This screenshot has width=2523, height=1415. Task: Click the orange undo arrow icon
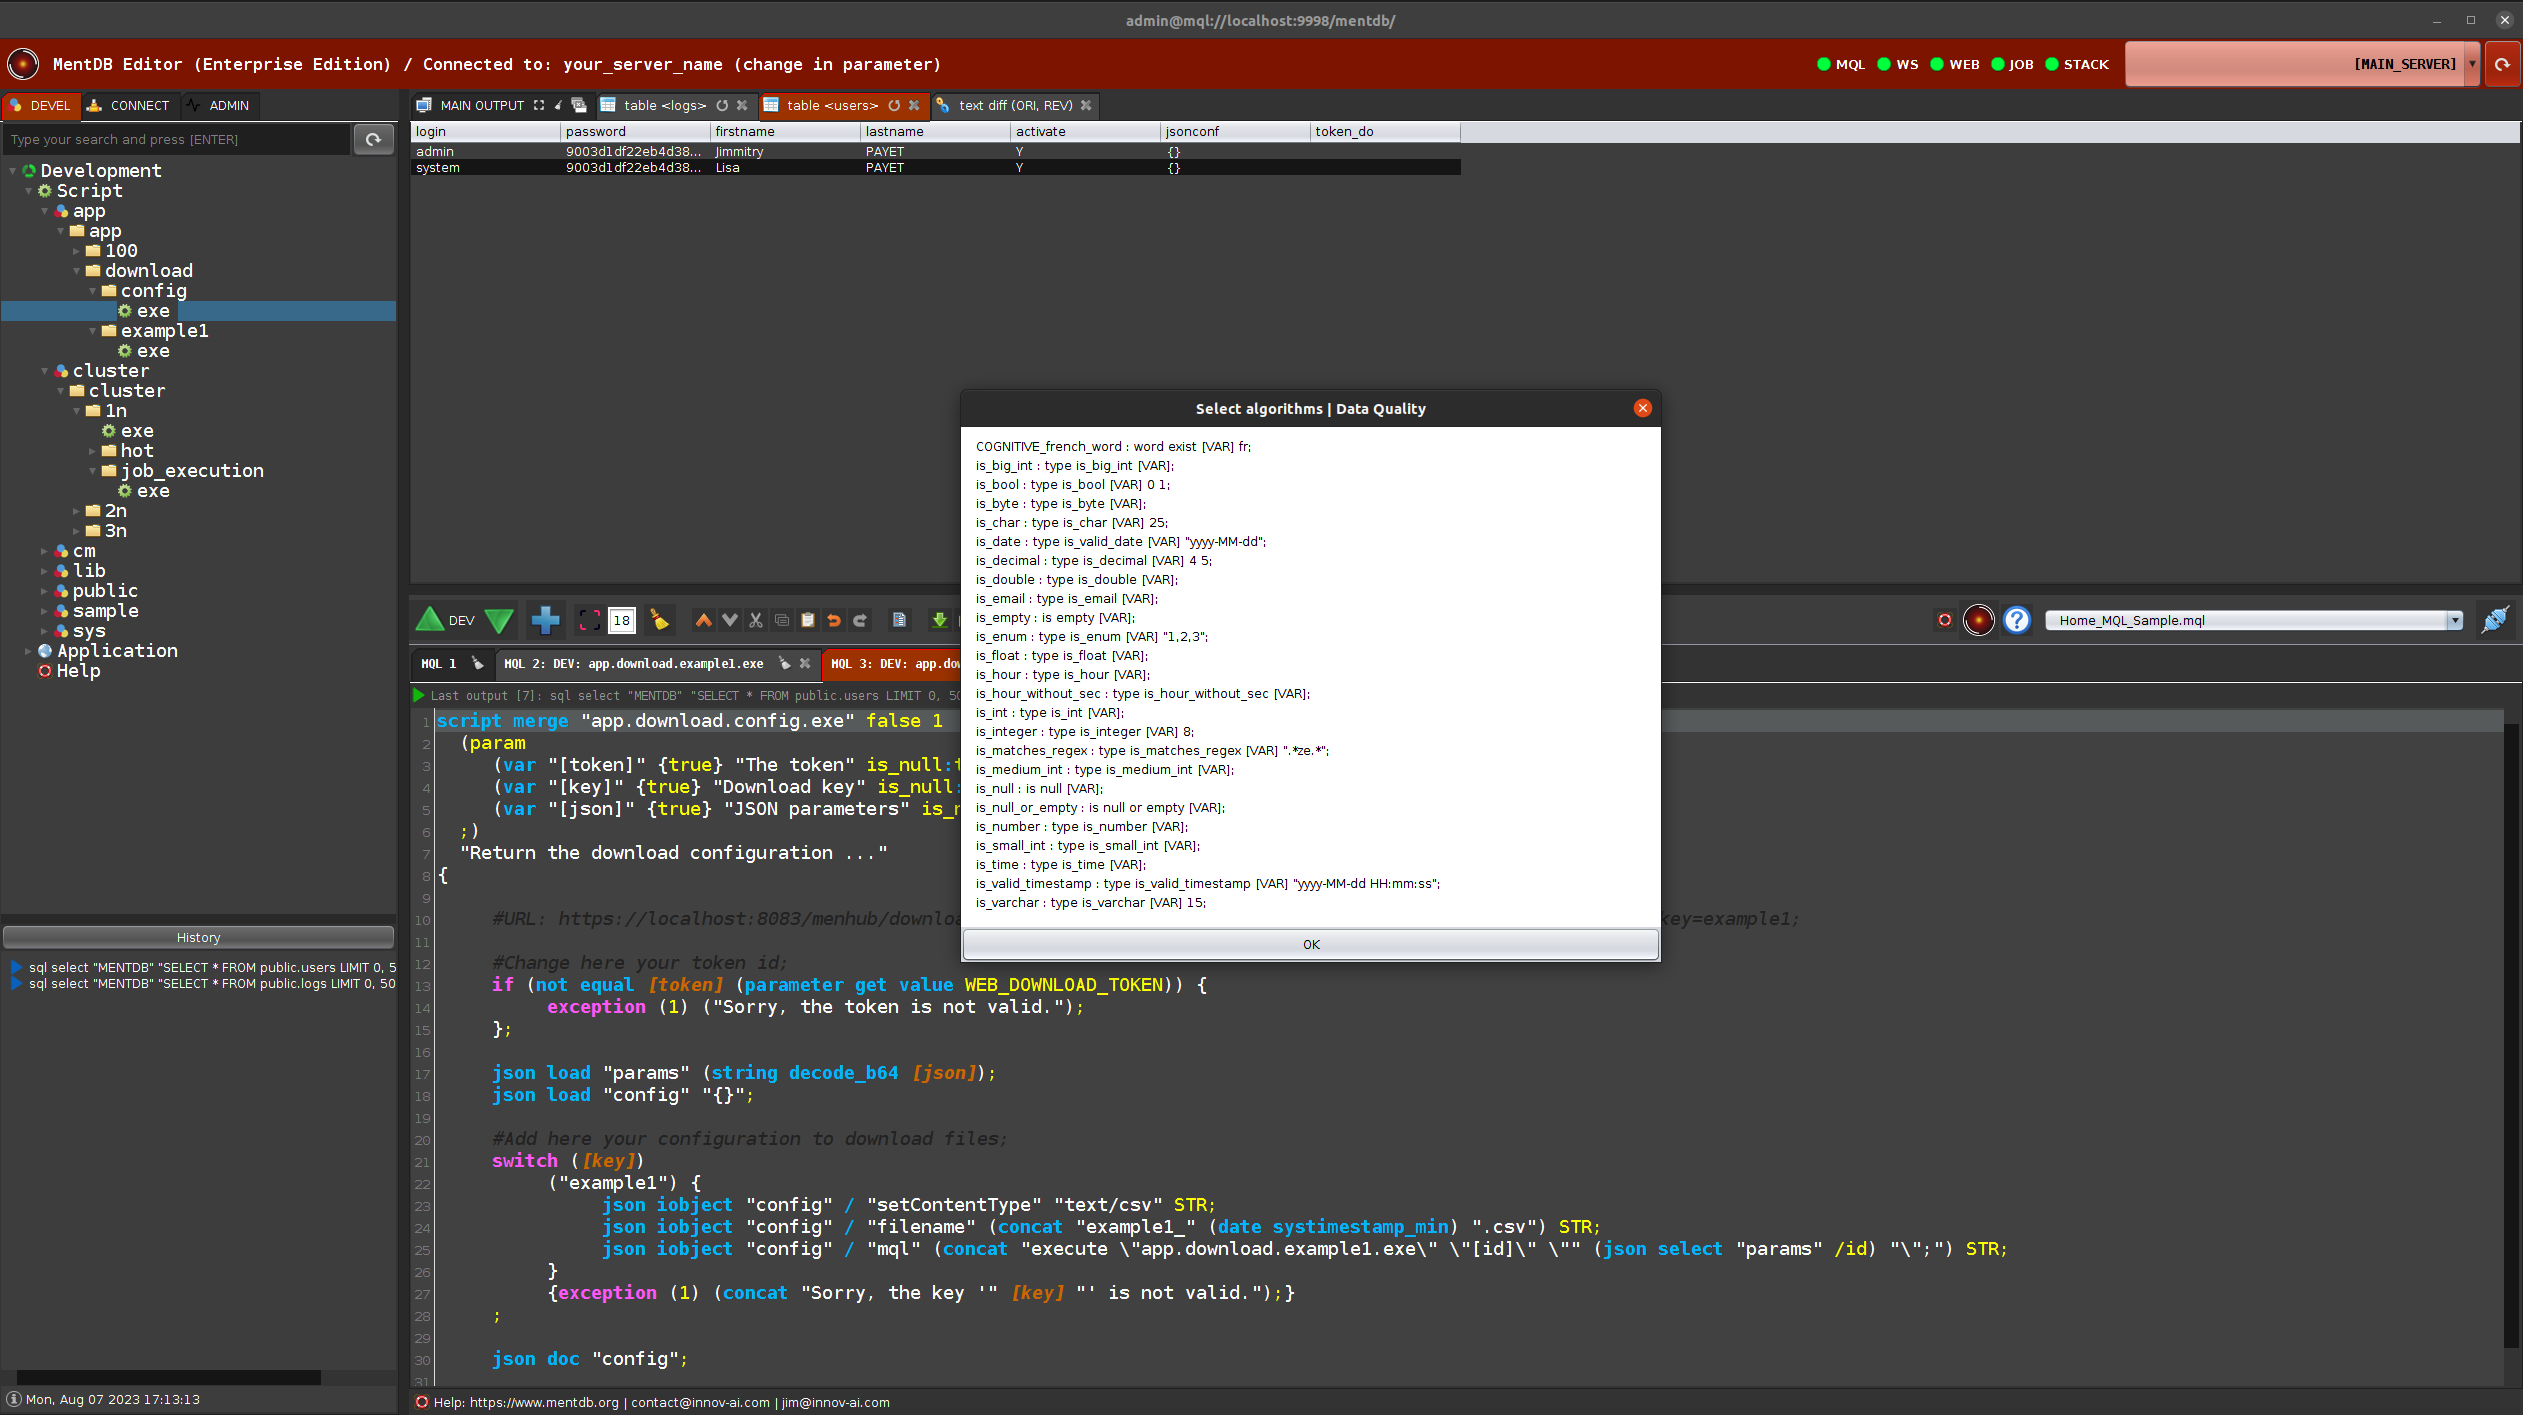click(x=834, y=620)
